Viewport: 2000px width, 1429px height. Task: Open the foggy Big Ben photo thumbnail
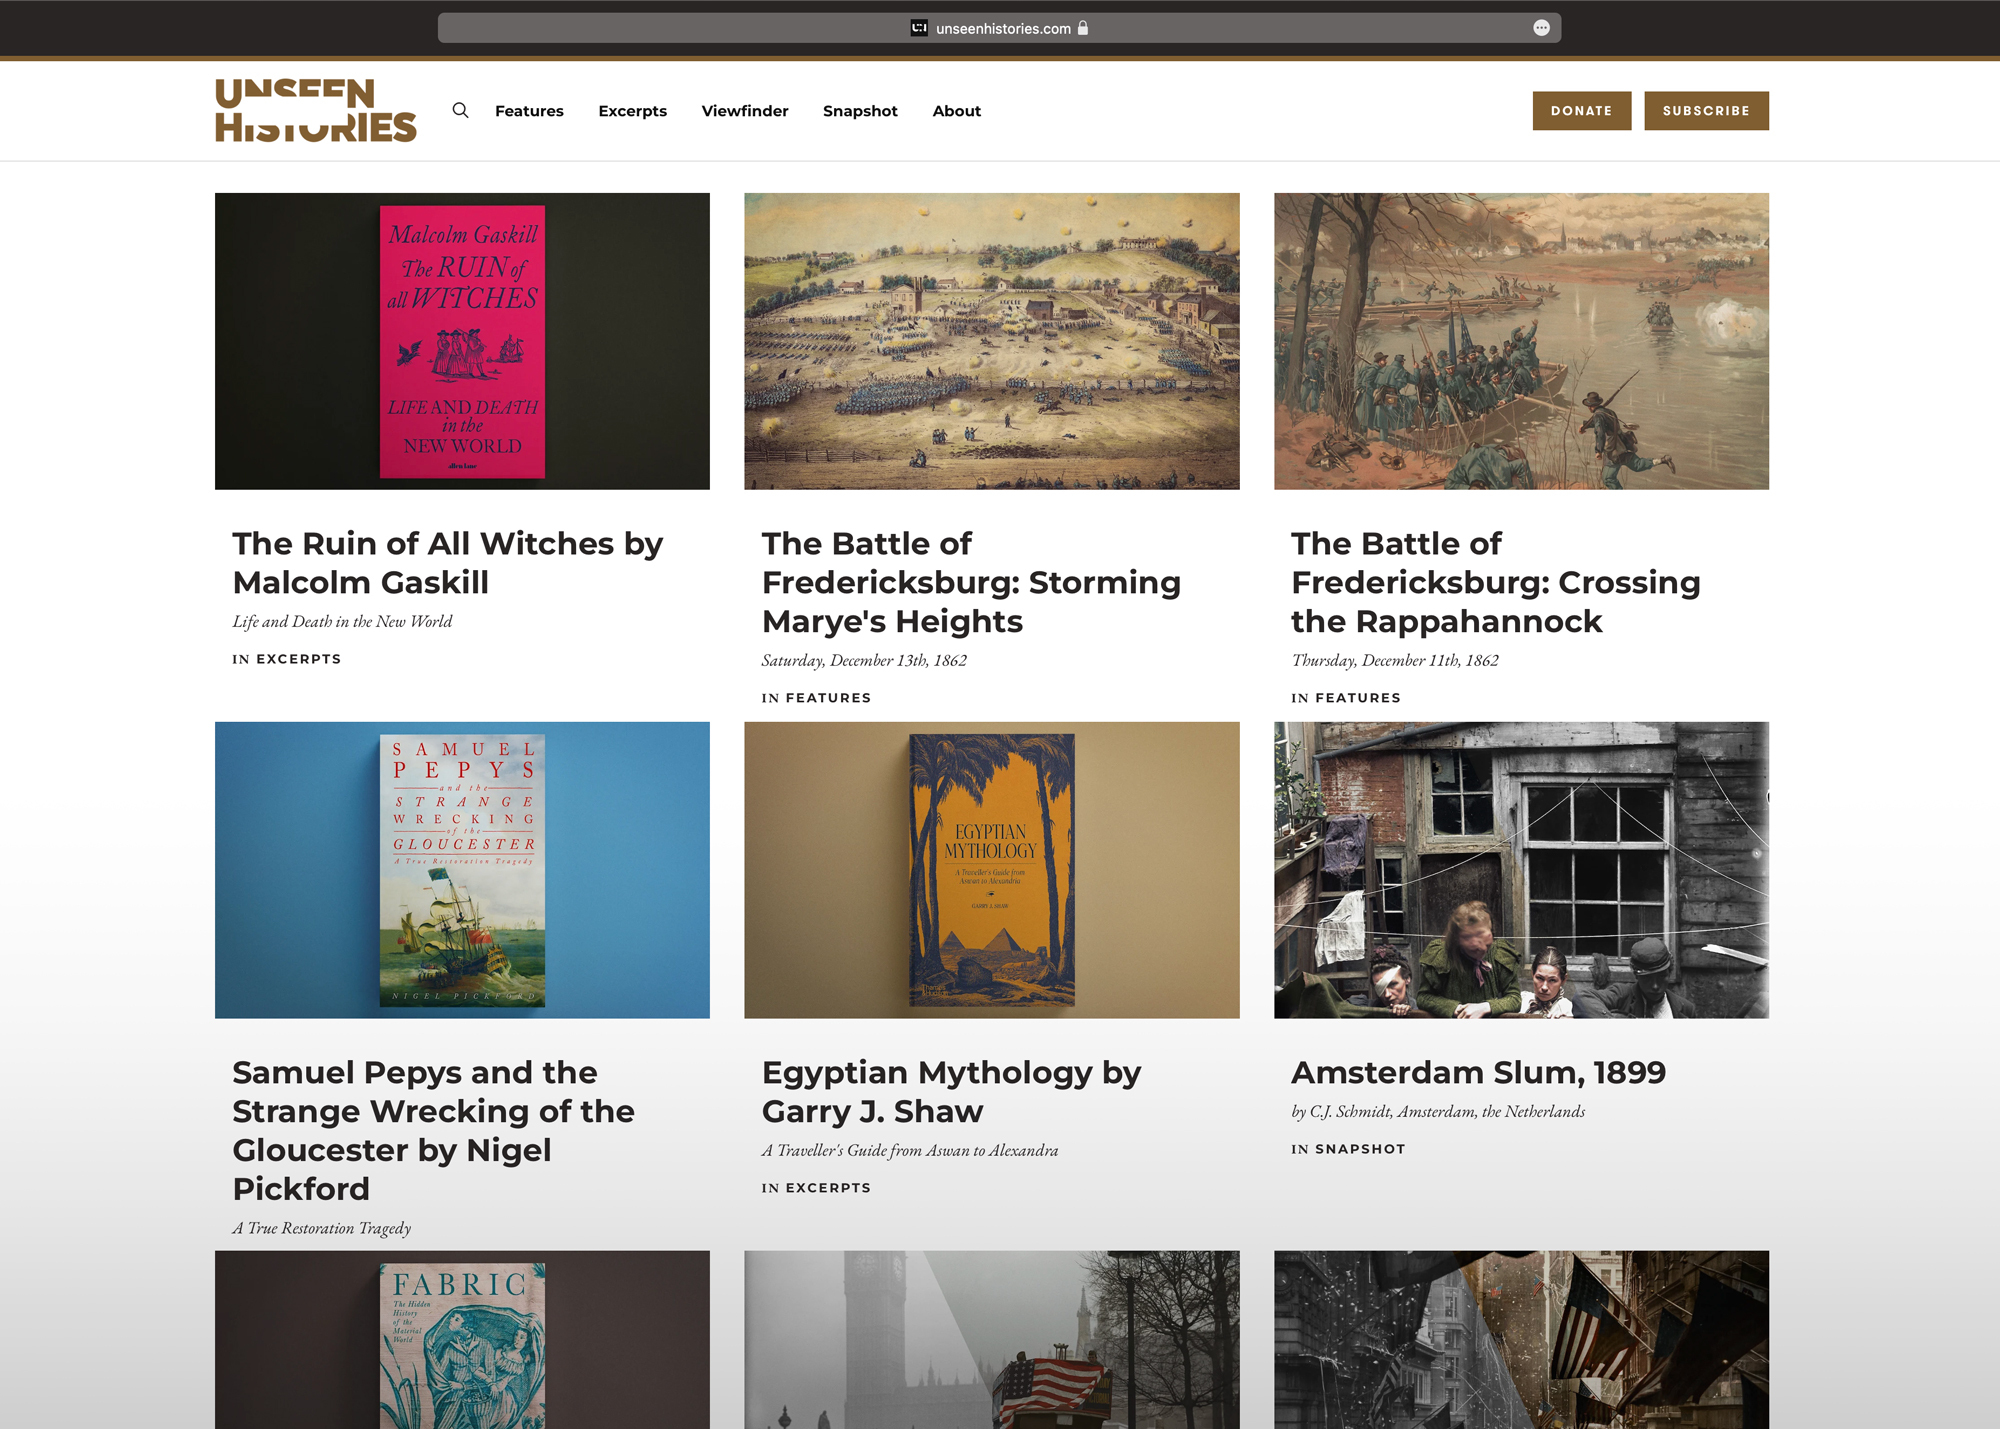992,1340
